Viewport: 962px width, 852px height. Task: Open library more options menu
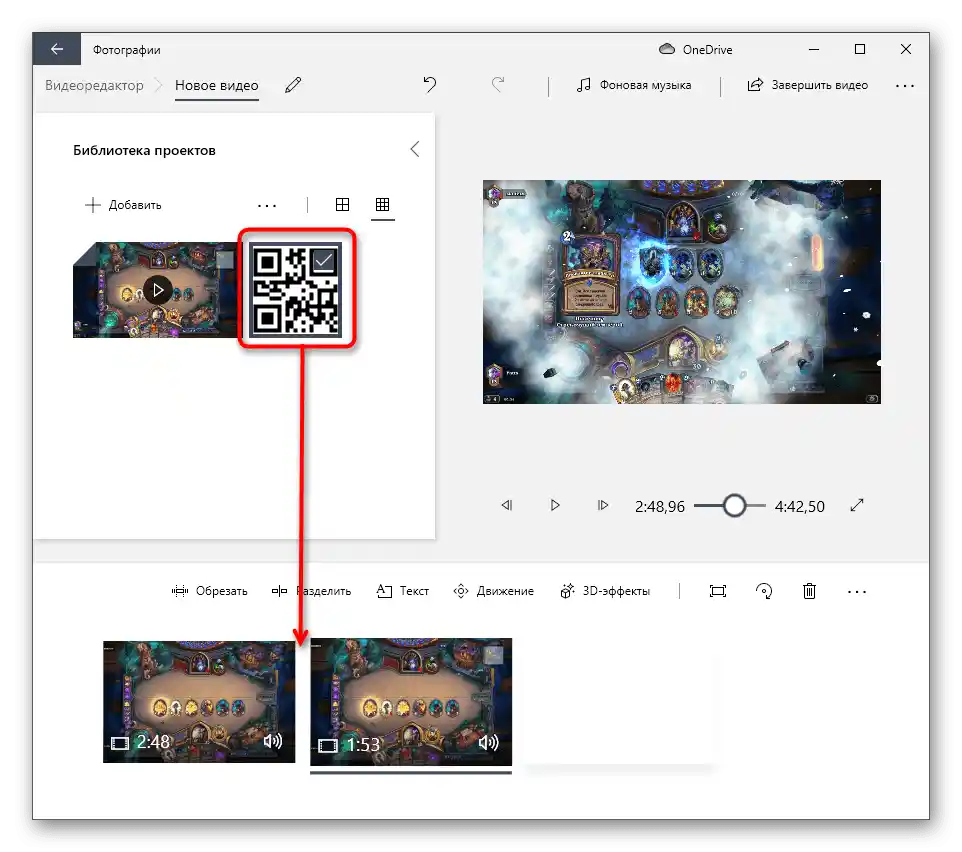[x=267, y=205]
